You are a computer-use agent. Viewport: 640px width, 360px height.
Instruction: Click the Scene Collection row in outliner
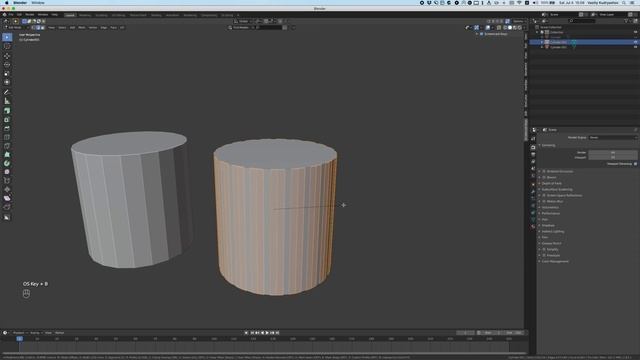click(584, 27)
